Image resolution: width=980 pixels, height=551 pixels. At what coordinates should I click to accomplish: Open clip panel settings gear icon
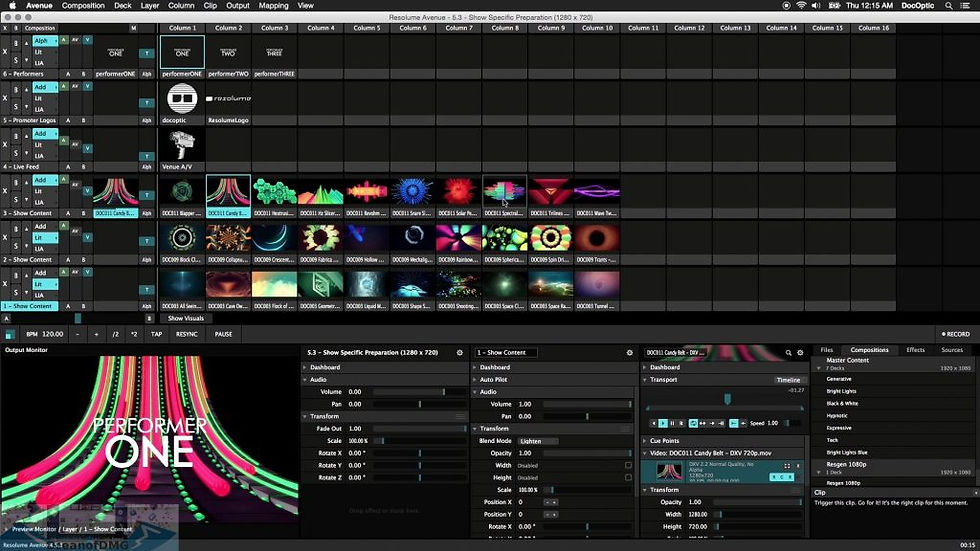(x=800, y=353)
